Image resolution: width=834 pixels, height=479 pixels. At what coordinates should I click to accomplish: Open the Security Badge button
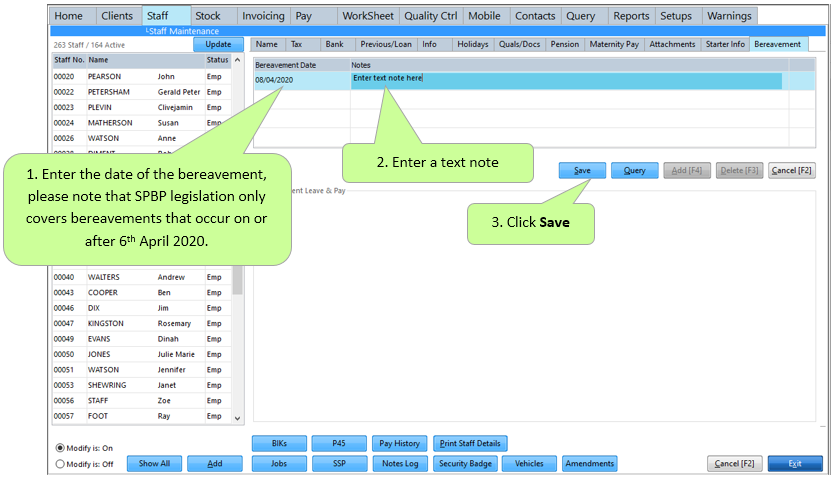click(466, 464)
